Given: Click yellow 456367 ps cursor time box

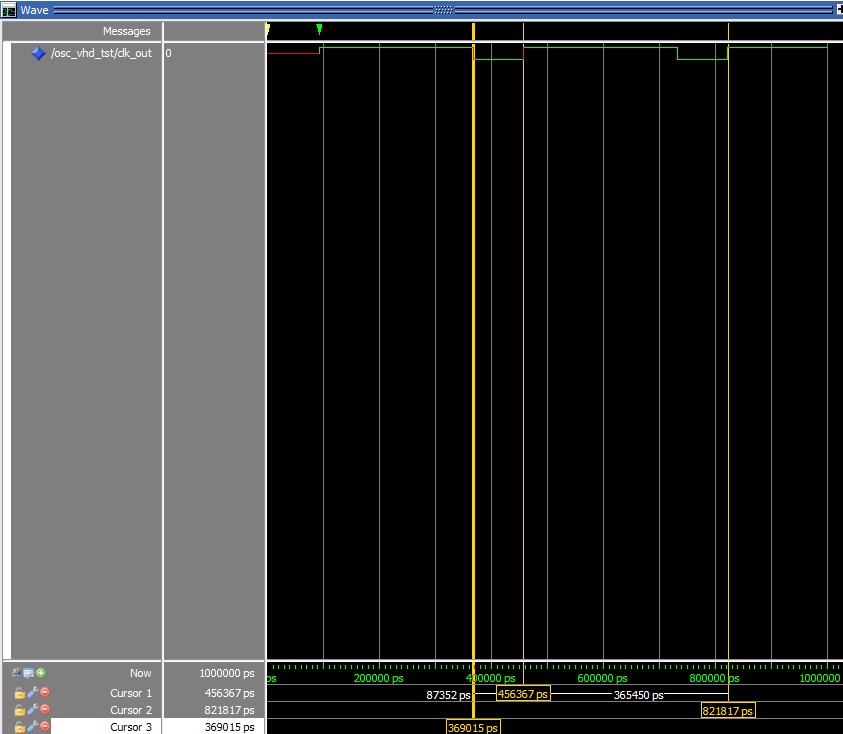Looking at the screenshot, I should point(523,694).
